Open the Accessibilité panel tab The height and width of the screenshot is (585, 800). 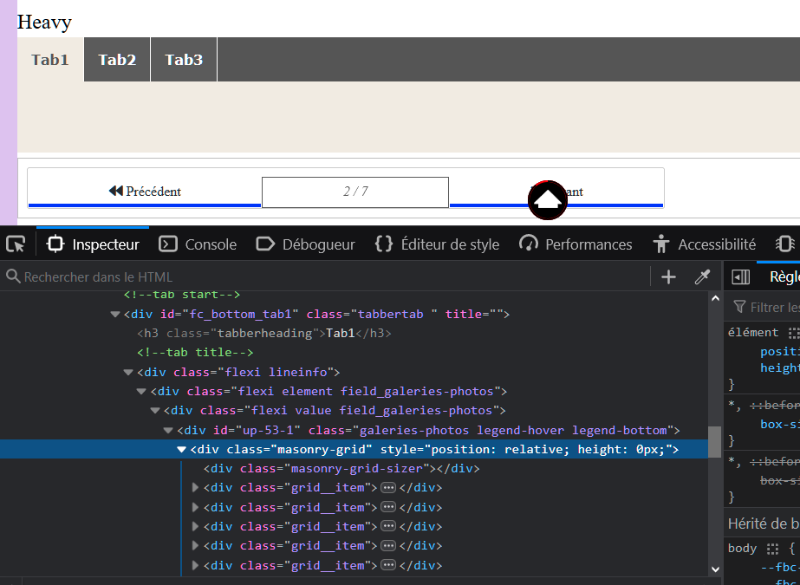tap(705, 245)
